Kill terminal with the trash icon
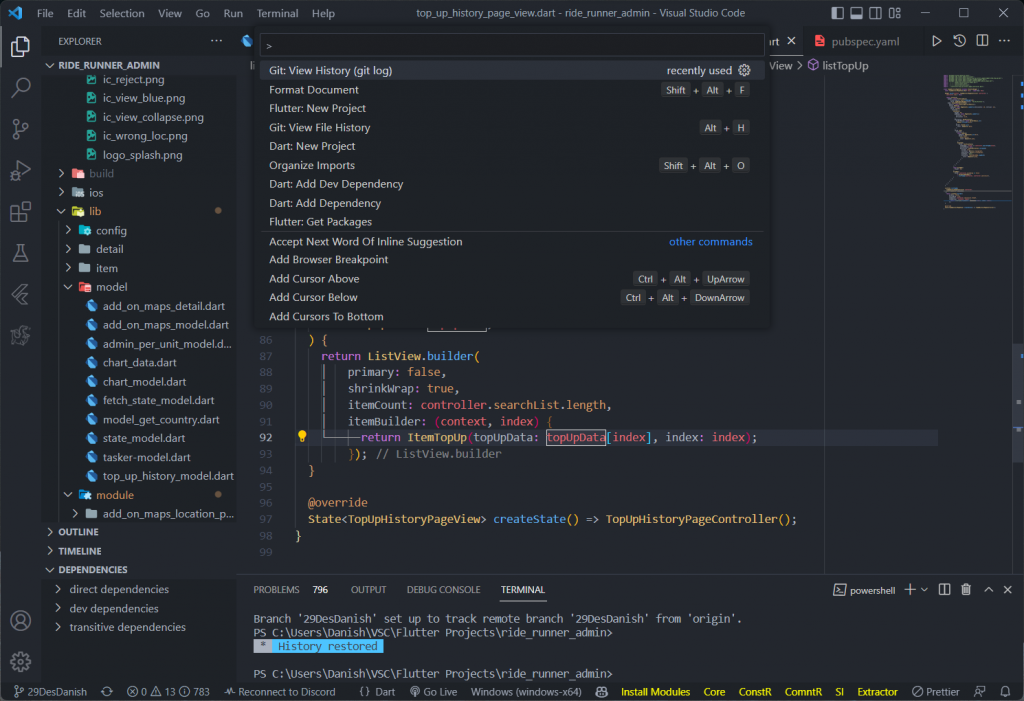This screenshot has height=701, width=1024. [966, 590]
